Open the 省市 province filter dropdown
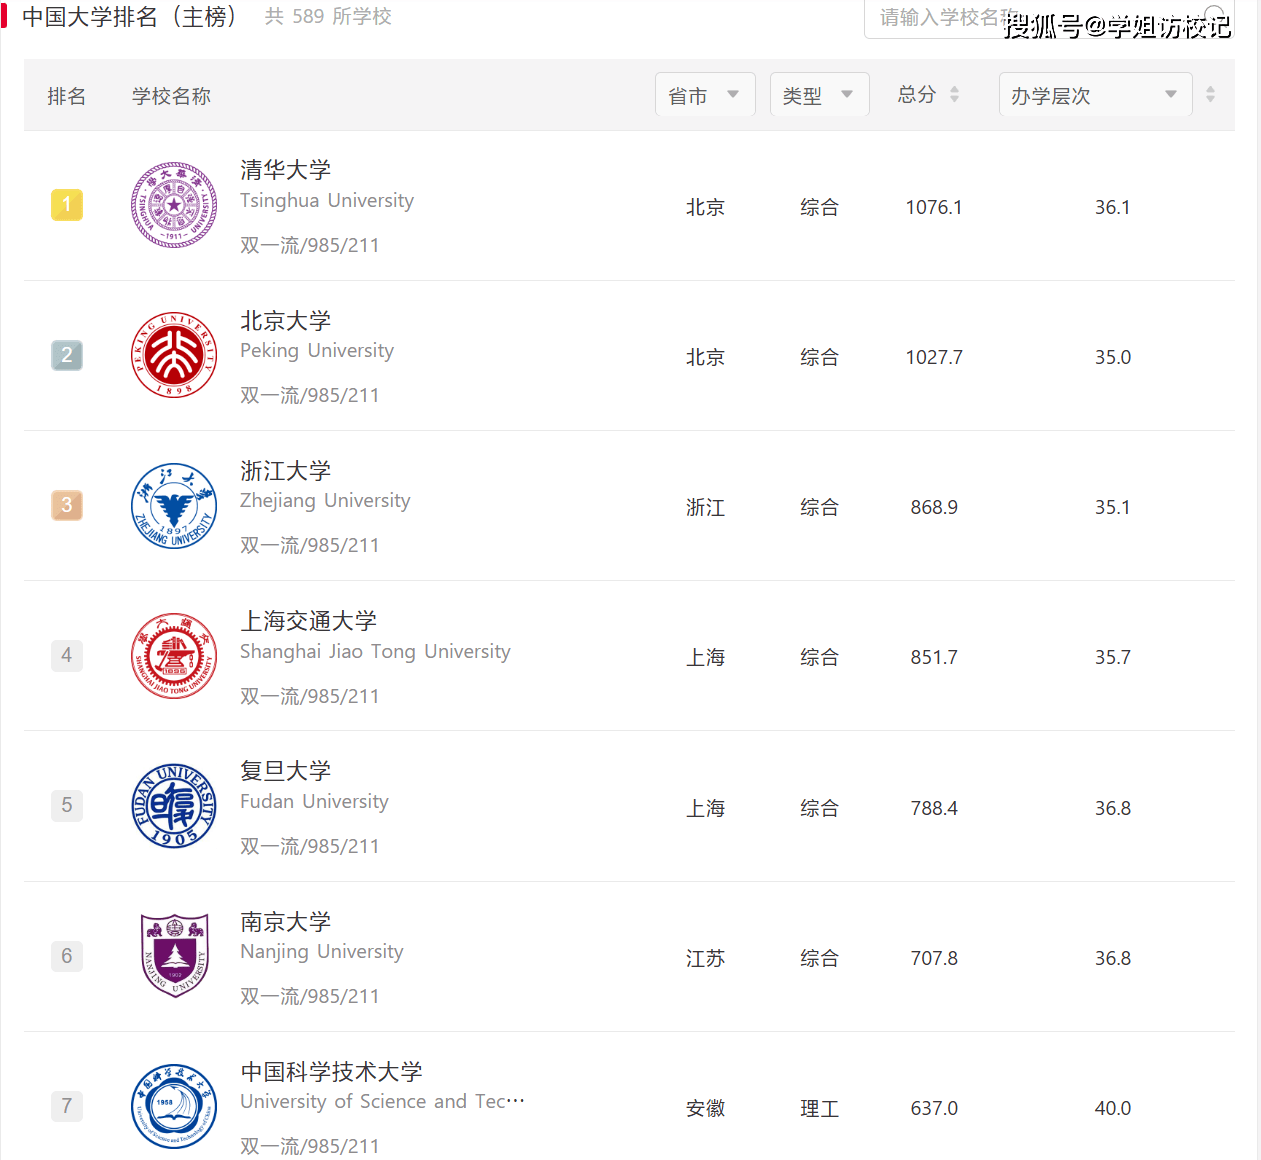Screen dimensions: 1261x1160 tap(705, 95)
